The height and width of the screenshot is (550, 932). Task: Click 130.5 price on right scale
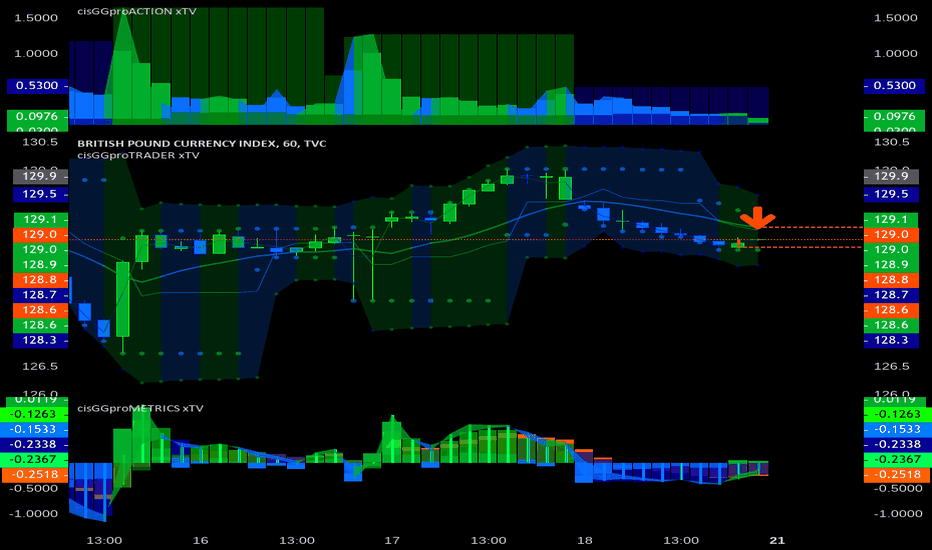click(x=892, y=142)
